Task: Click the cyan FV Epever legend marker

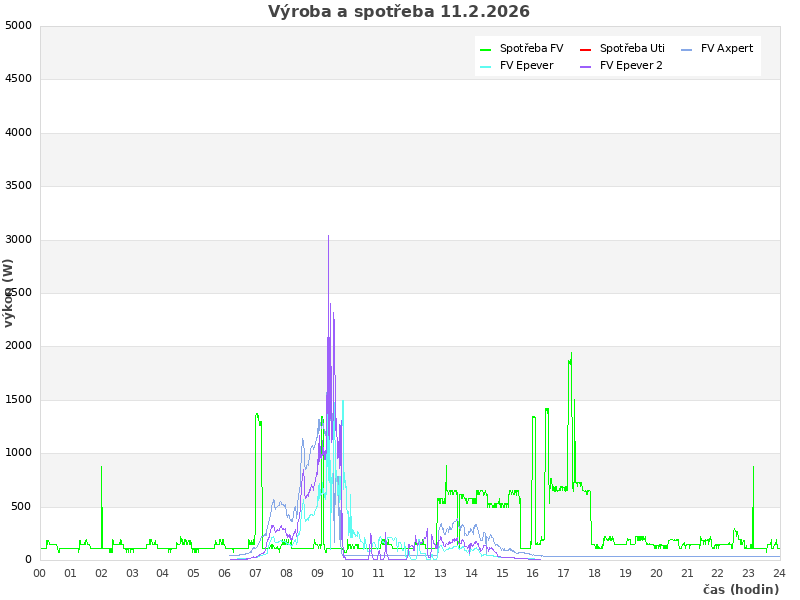Action: pyautogui.click(x=485, y=66)
